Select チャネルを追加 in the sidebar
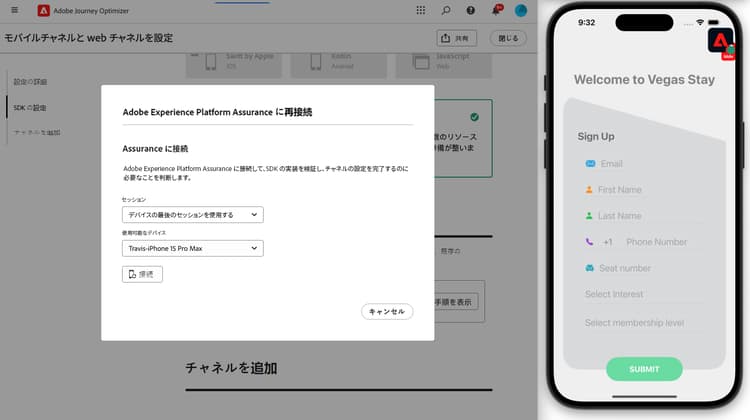The image size is (750, 420). [x=37, y=133]
